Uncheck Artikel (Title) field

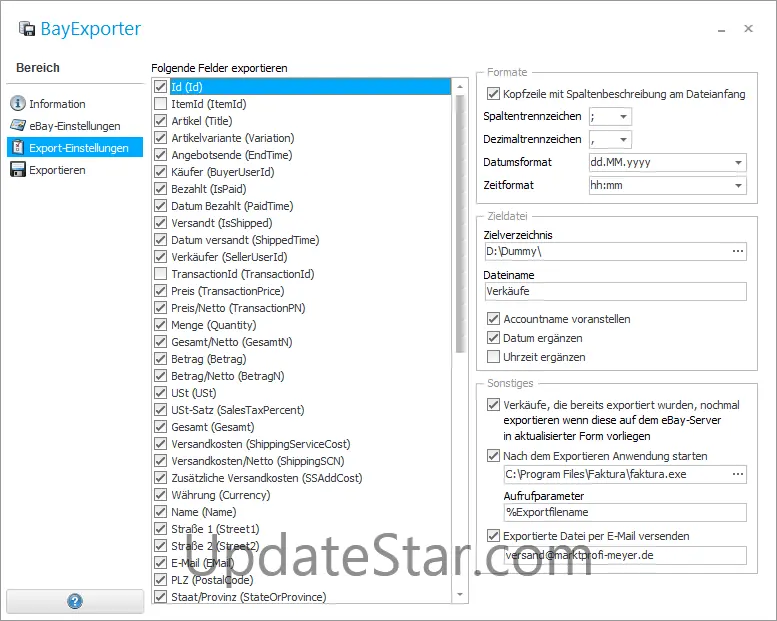tap(160, 120)
